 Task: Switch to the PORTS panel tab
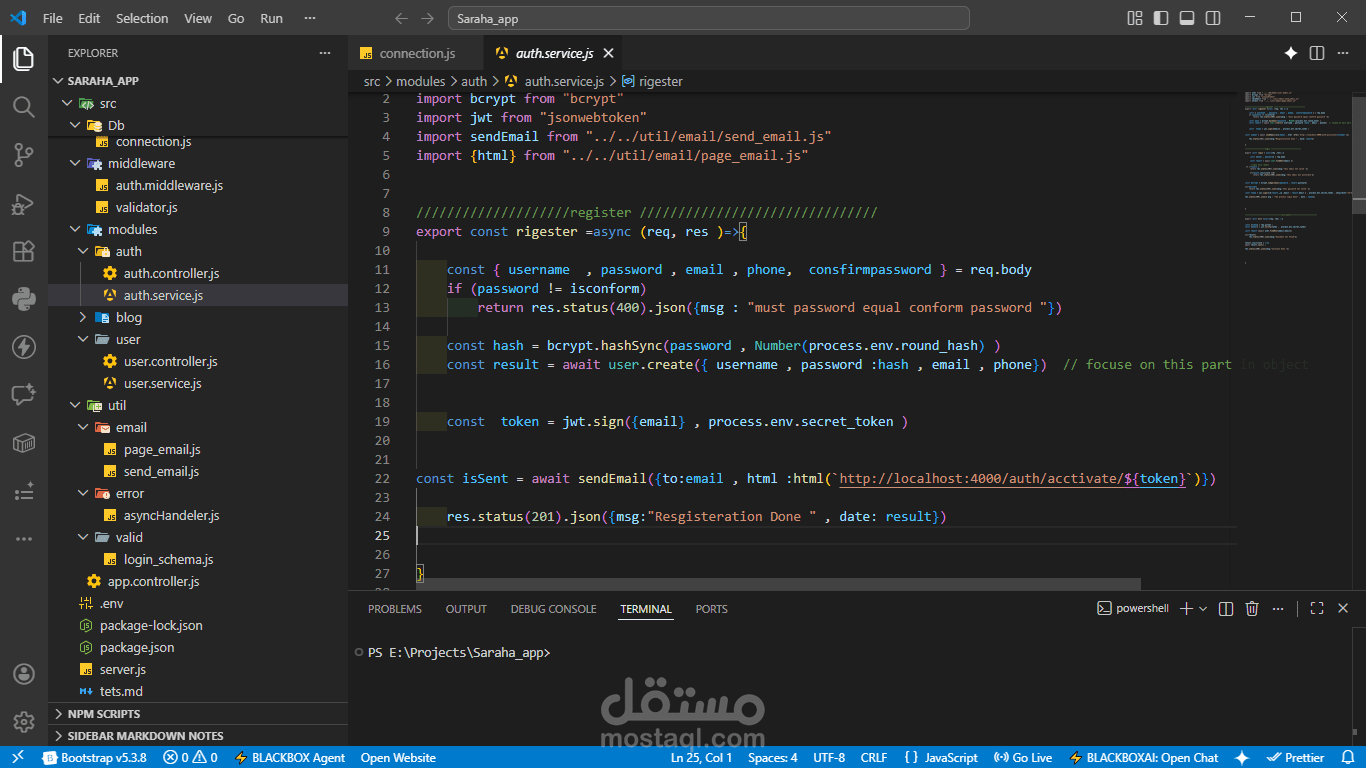point(712,609)
